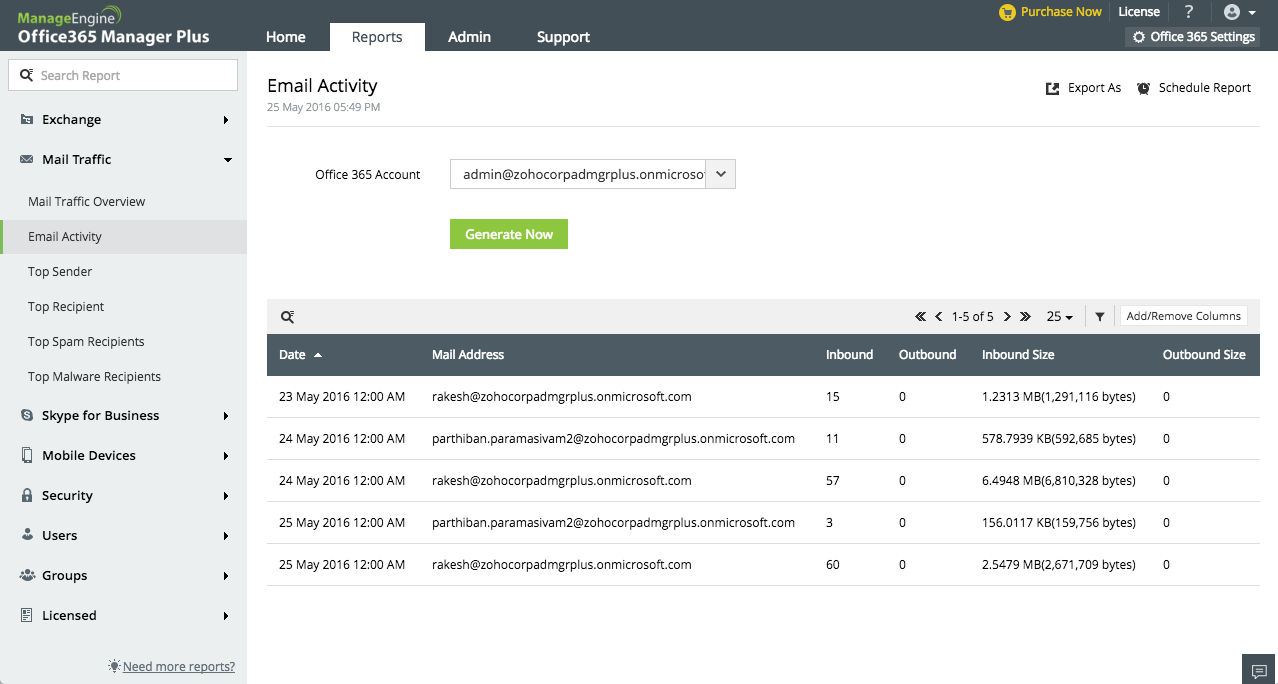Viewport: 1278px width, 684px height.
Task: Open the 25 rows-per-page dropdown
Action: [x=1059, y=317]
